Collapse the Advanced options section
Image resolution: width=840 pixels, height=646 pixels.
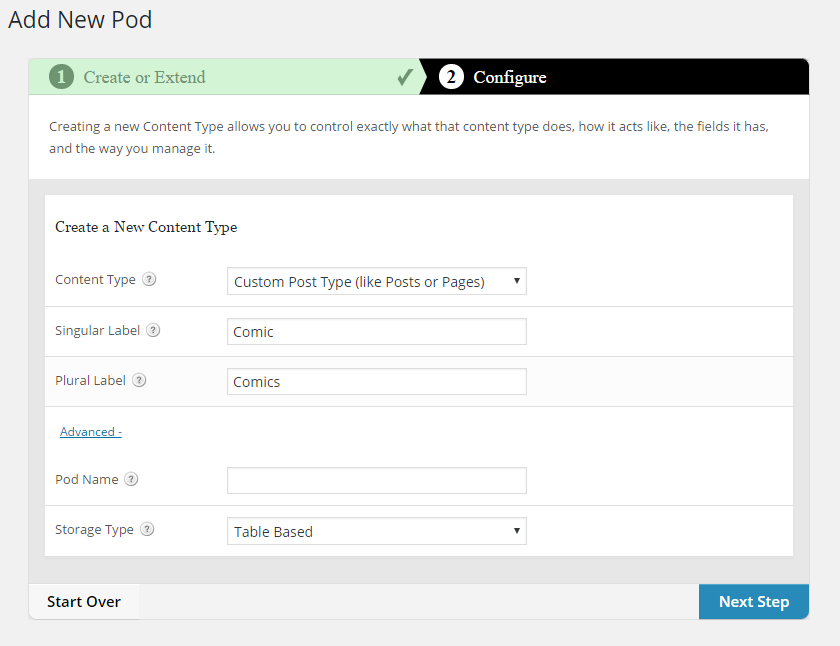pos(90,432)
